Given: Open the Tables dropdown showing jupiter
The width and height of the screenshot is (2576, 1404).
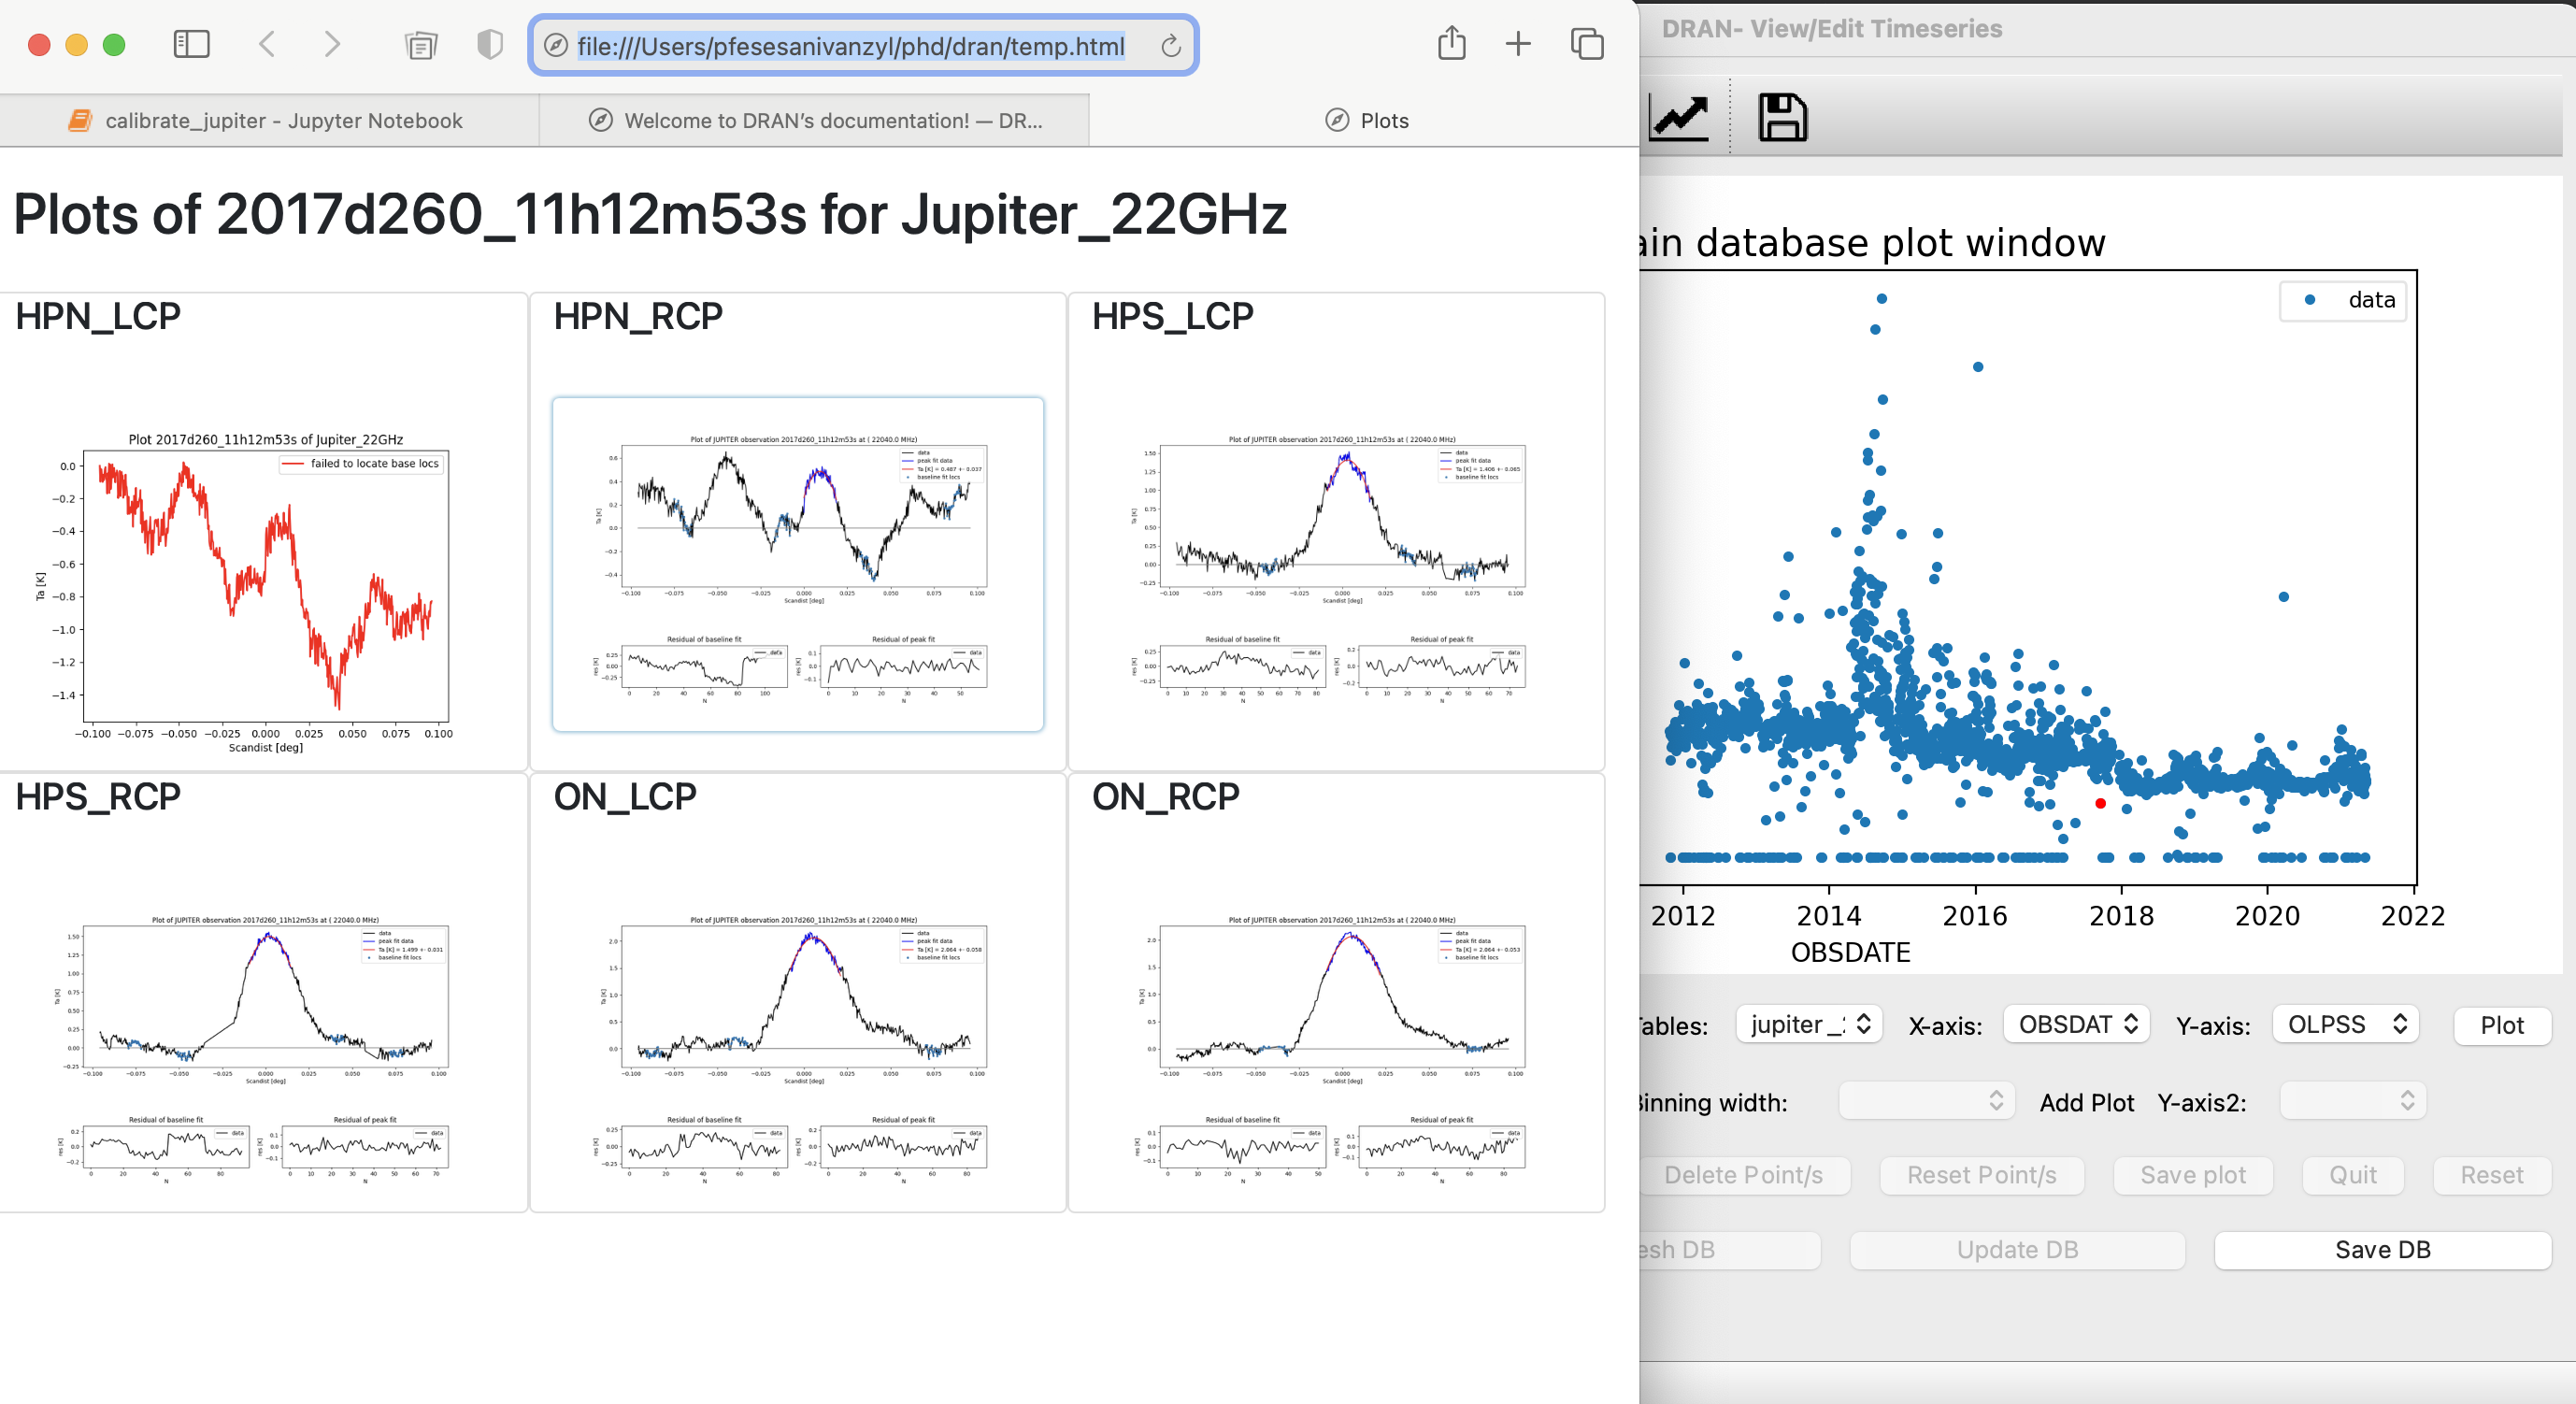Looking at the screenshot, I should click(x=1809, y=1025).
